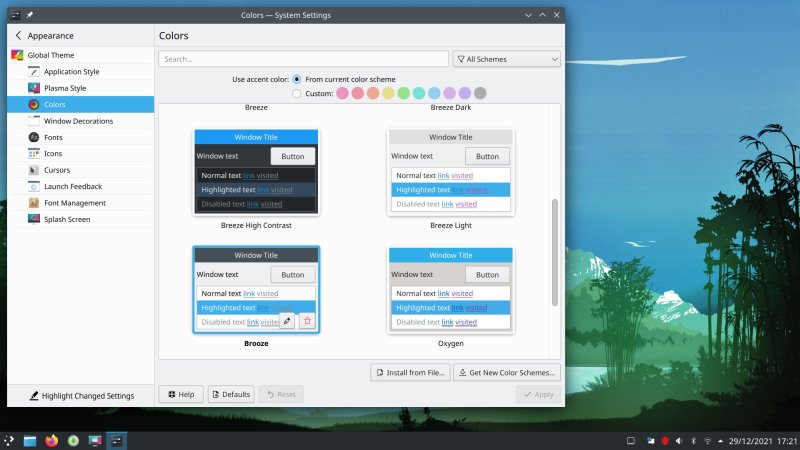Select the Custom accent color radio button
Screen dimensions: 800x450
point(297,94)
